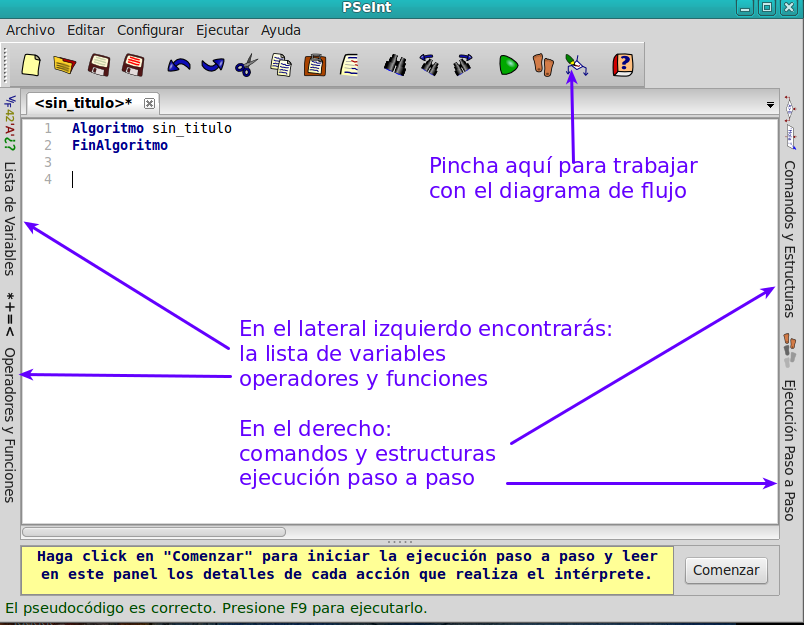Fix indentation with toolbar icon
805x626 pixels.
(349, 65)
